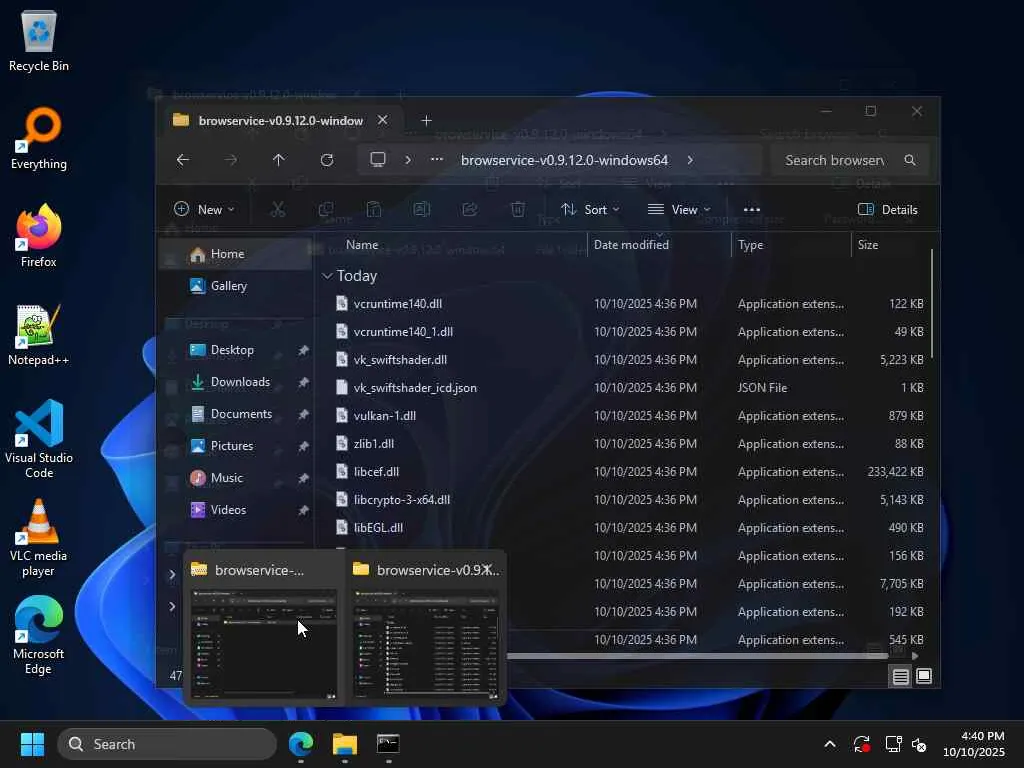The height and width of the screenshot is (768, 1024).
Task: Select file vcruntime140.dll
Action: click(x=398, y=304)
